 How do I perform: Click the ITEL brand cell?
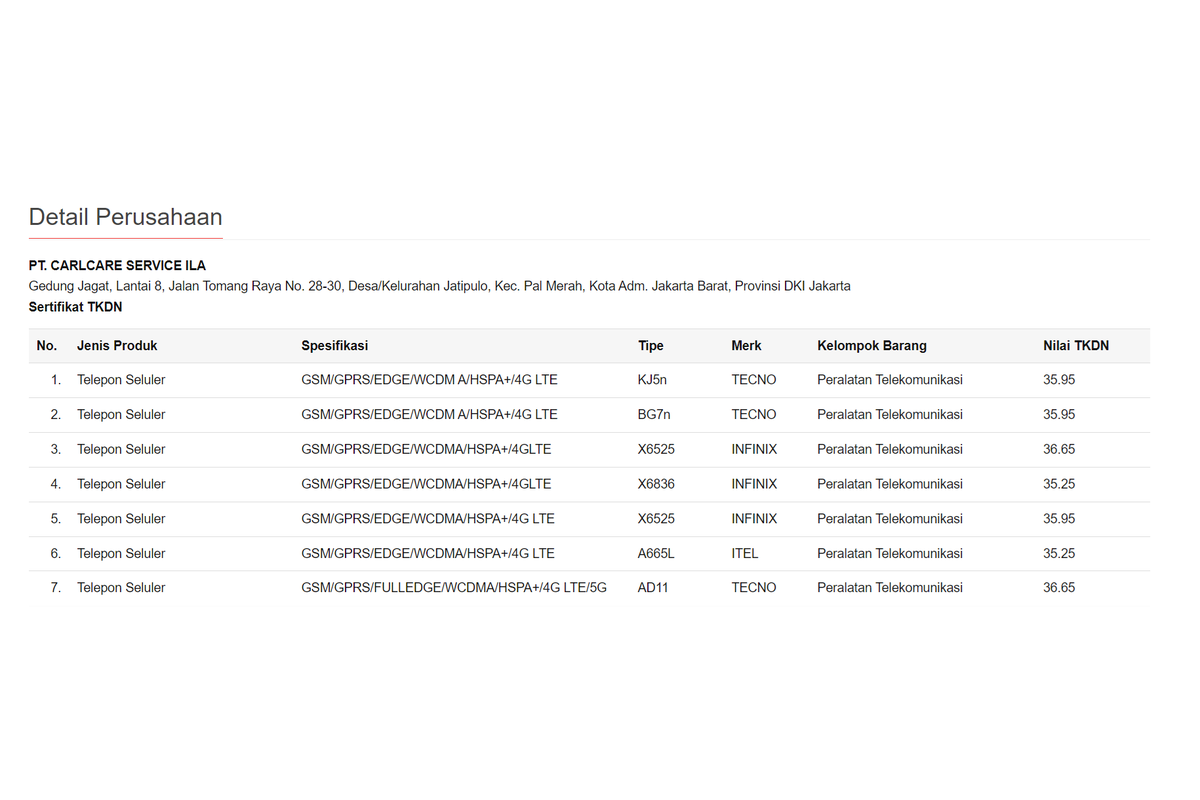click(744, 553)
